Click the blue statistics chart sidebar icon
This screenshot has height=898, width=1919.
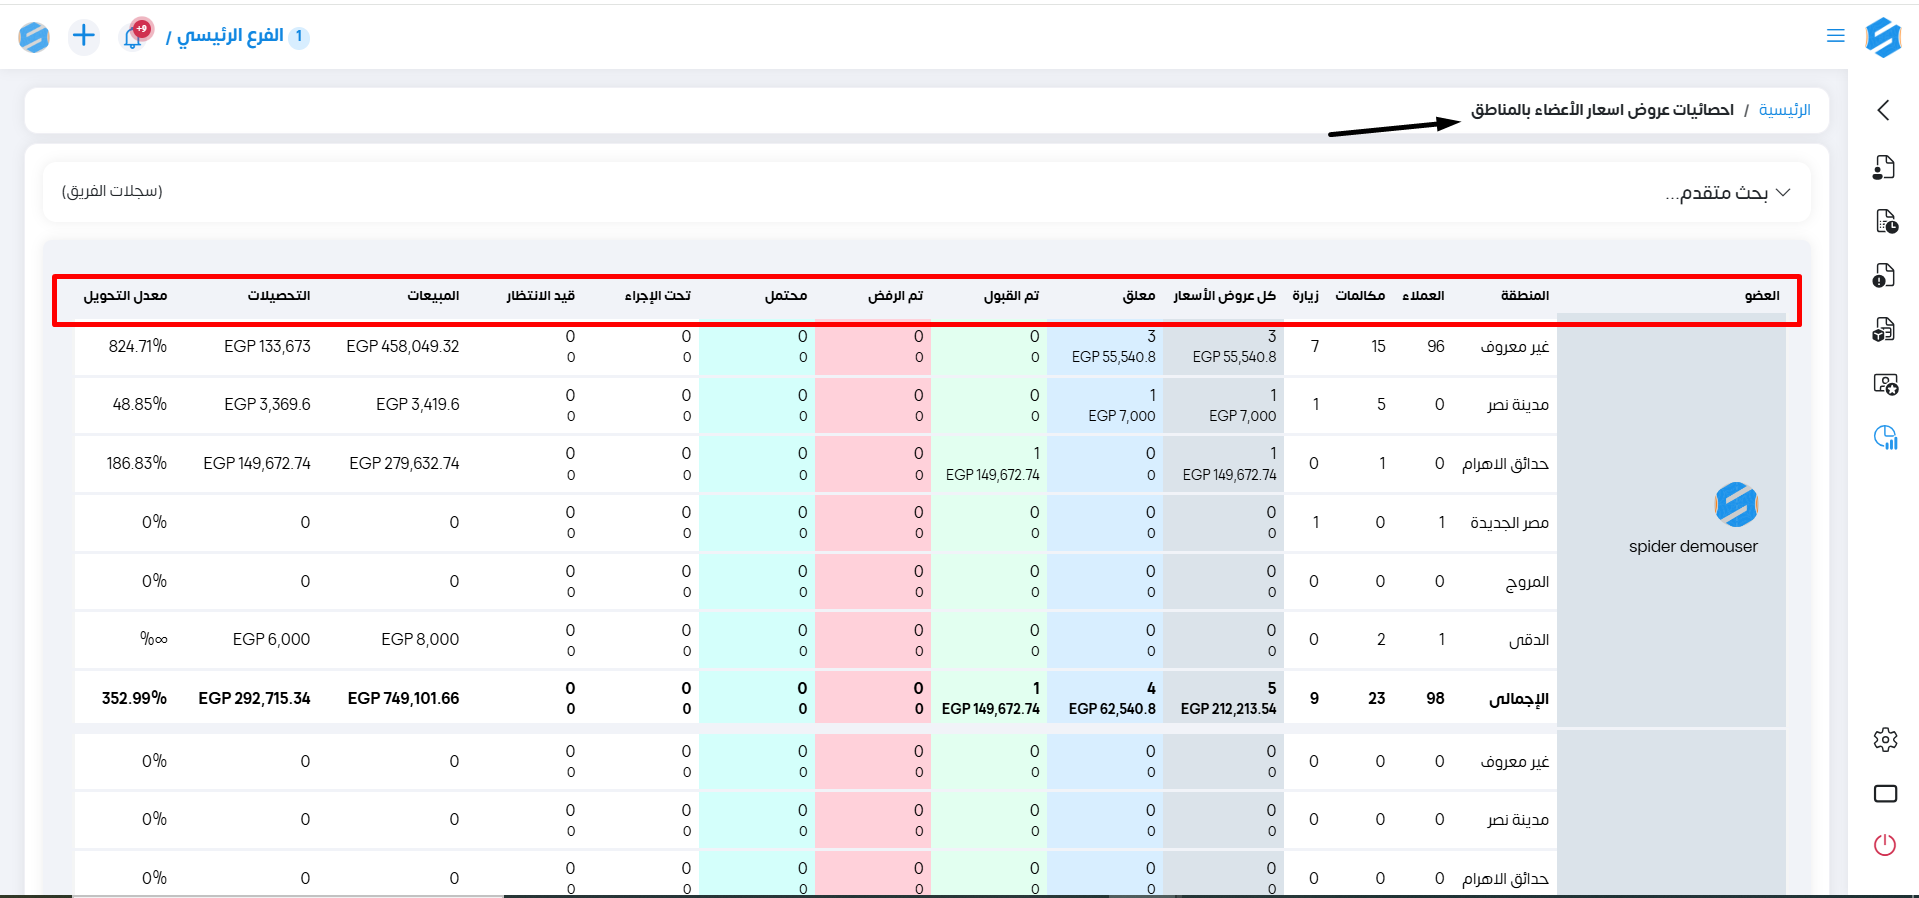tap(1885, 437)
